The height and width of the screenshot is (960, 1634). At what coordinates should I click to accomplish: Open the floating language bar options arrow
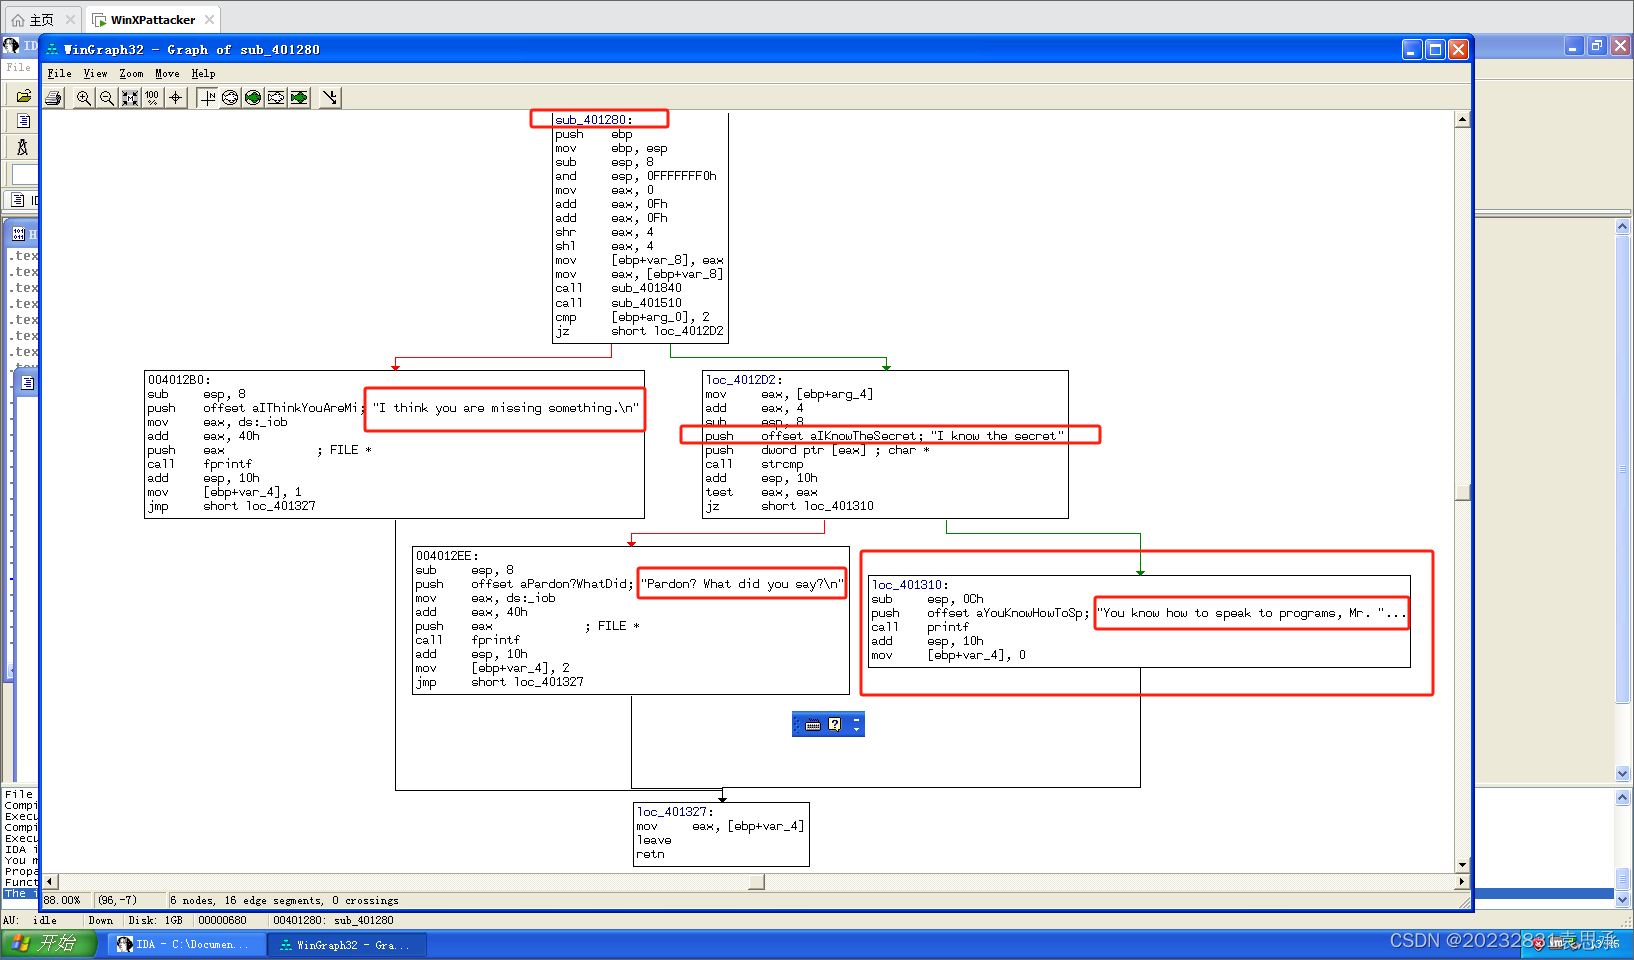(x=856, y=729)
